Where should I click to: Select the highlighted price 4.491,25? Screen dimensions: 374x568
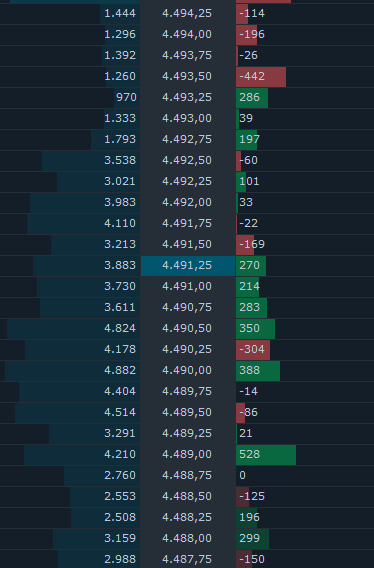(x=187, y=266)
